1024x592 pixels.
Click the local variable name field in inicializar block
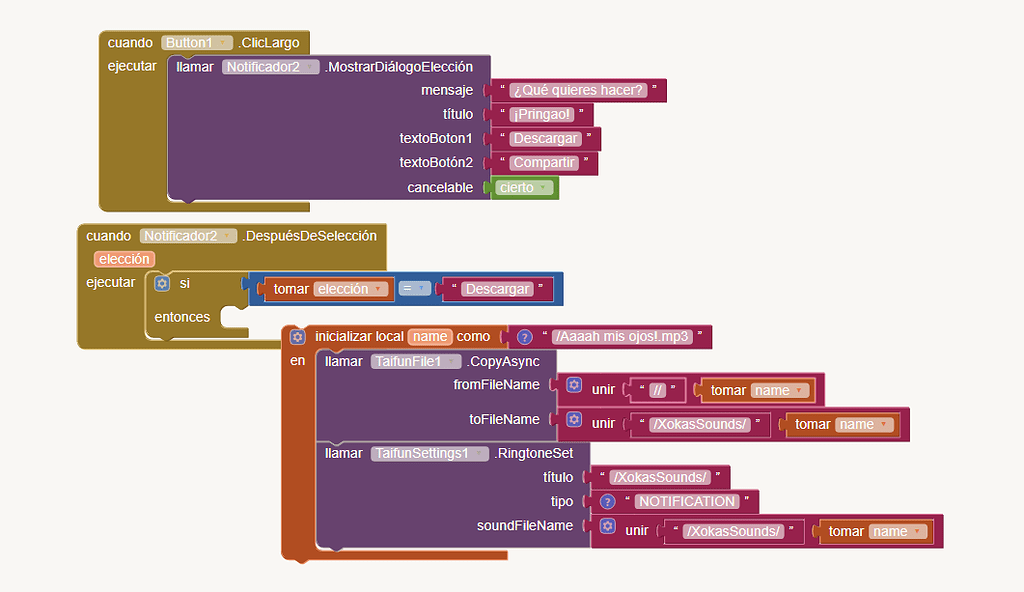pos(430,337)
